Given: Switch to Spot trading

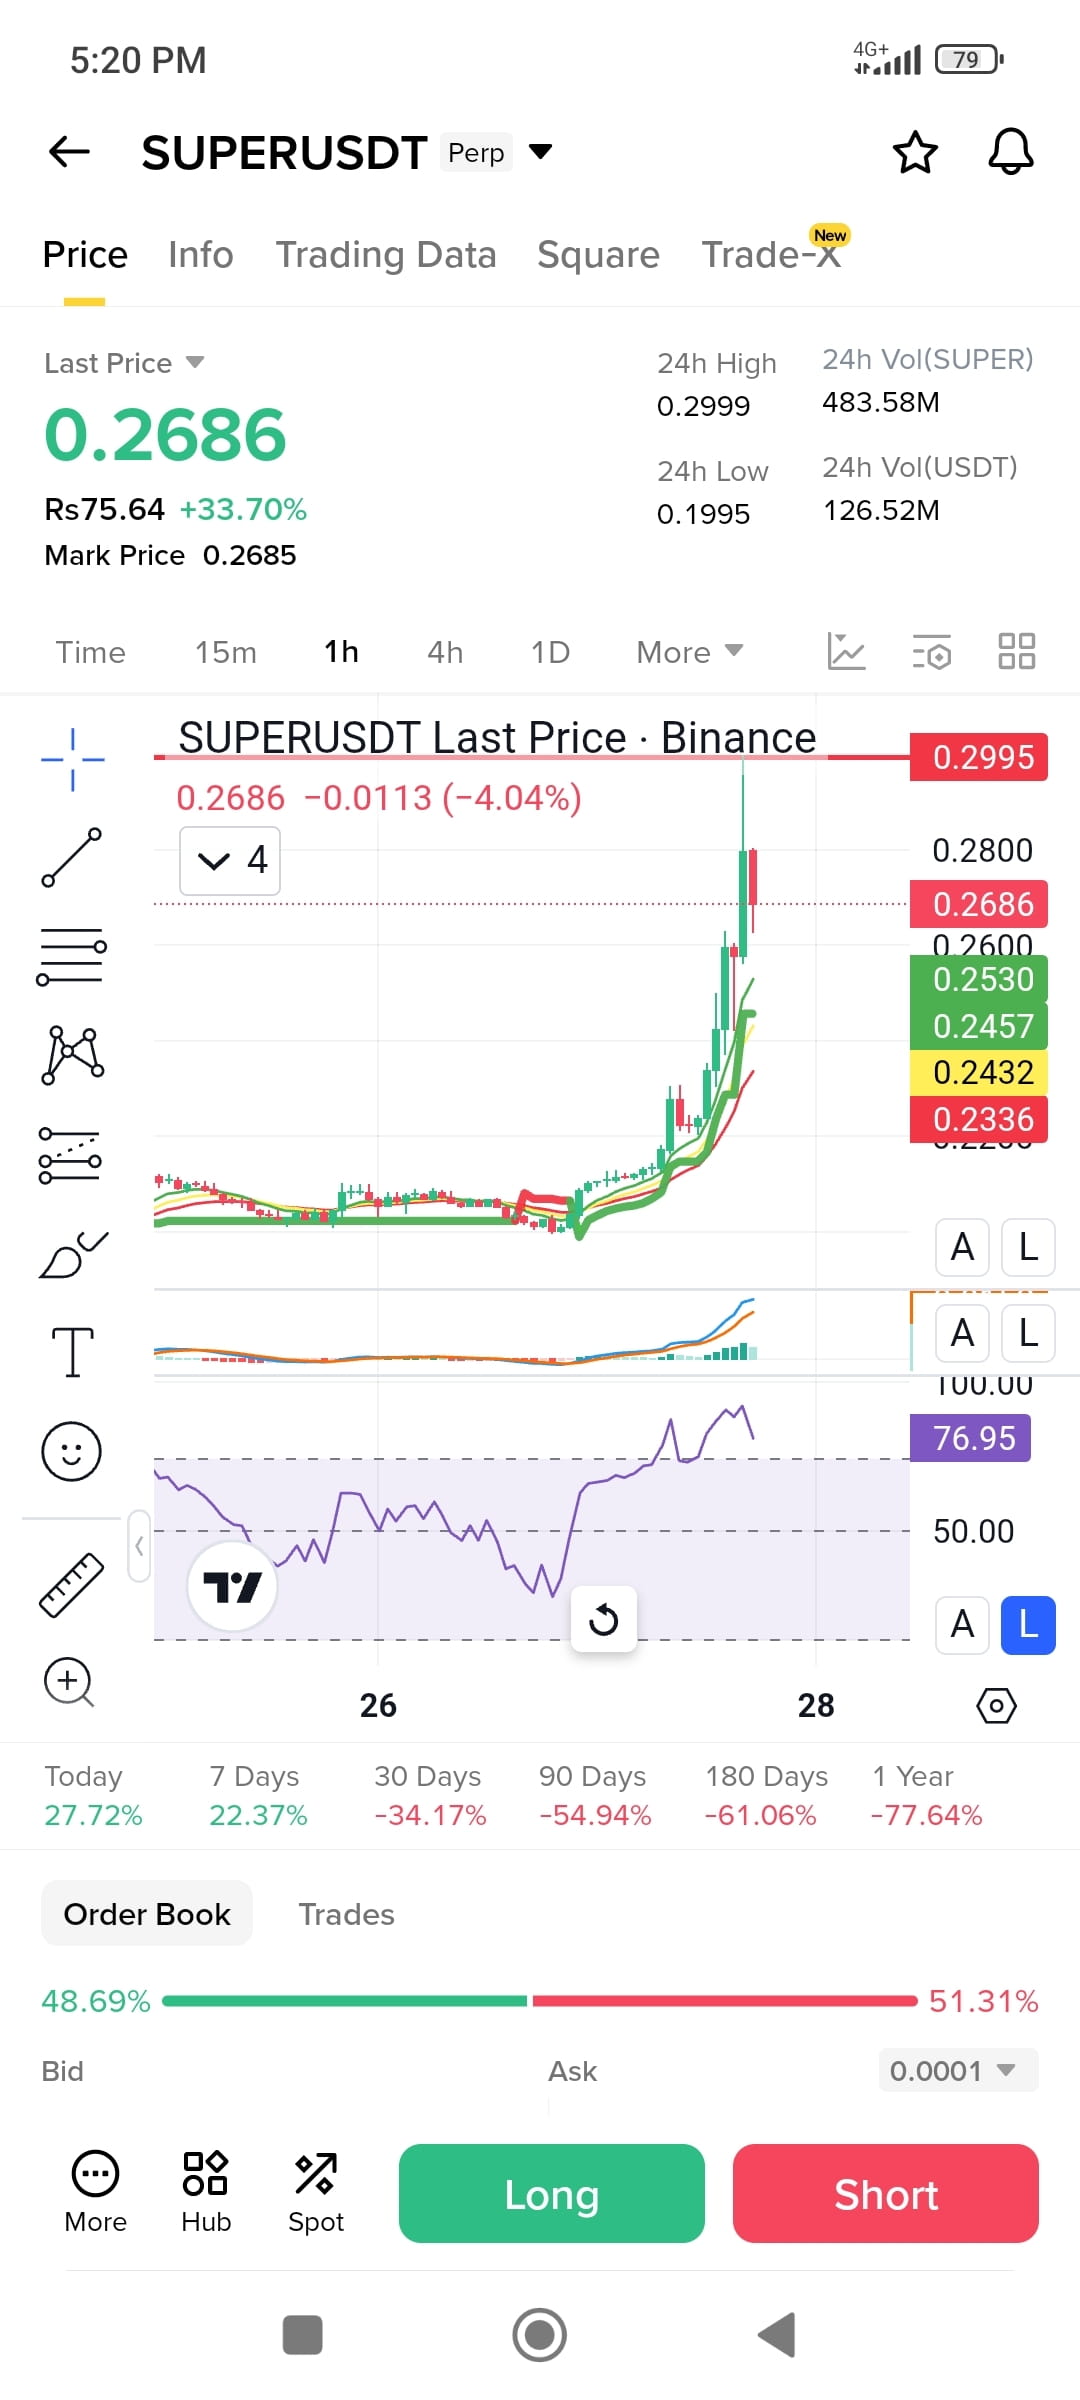Looking at the screenshot, I should [316, 2193].
